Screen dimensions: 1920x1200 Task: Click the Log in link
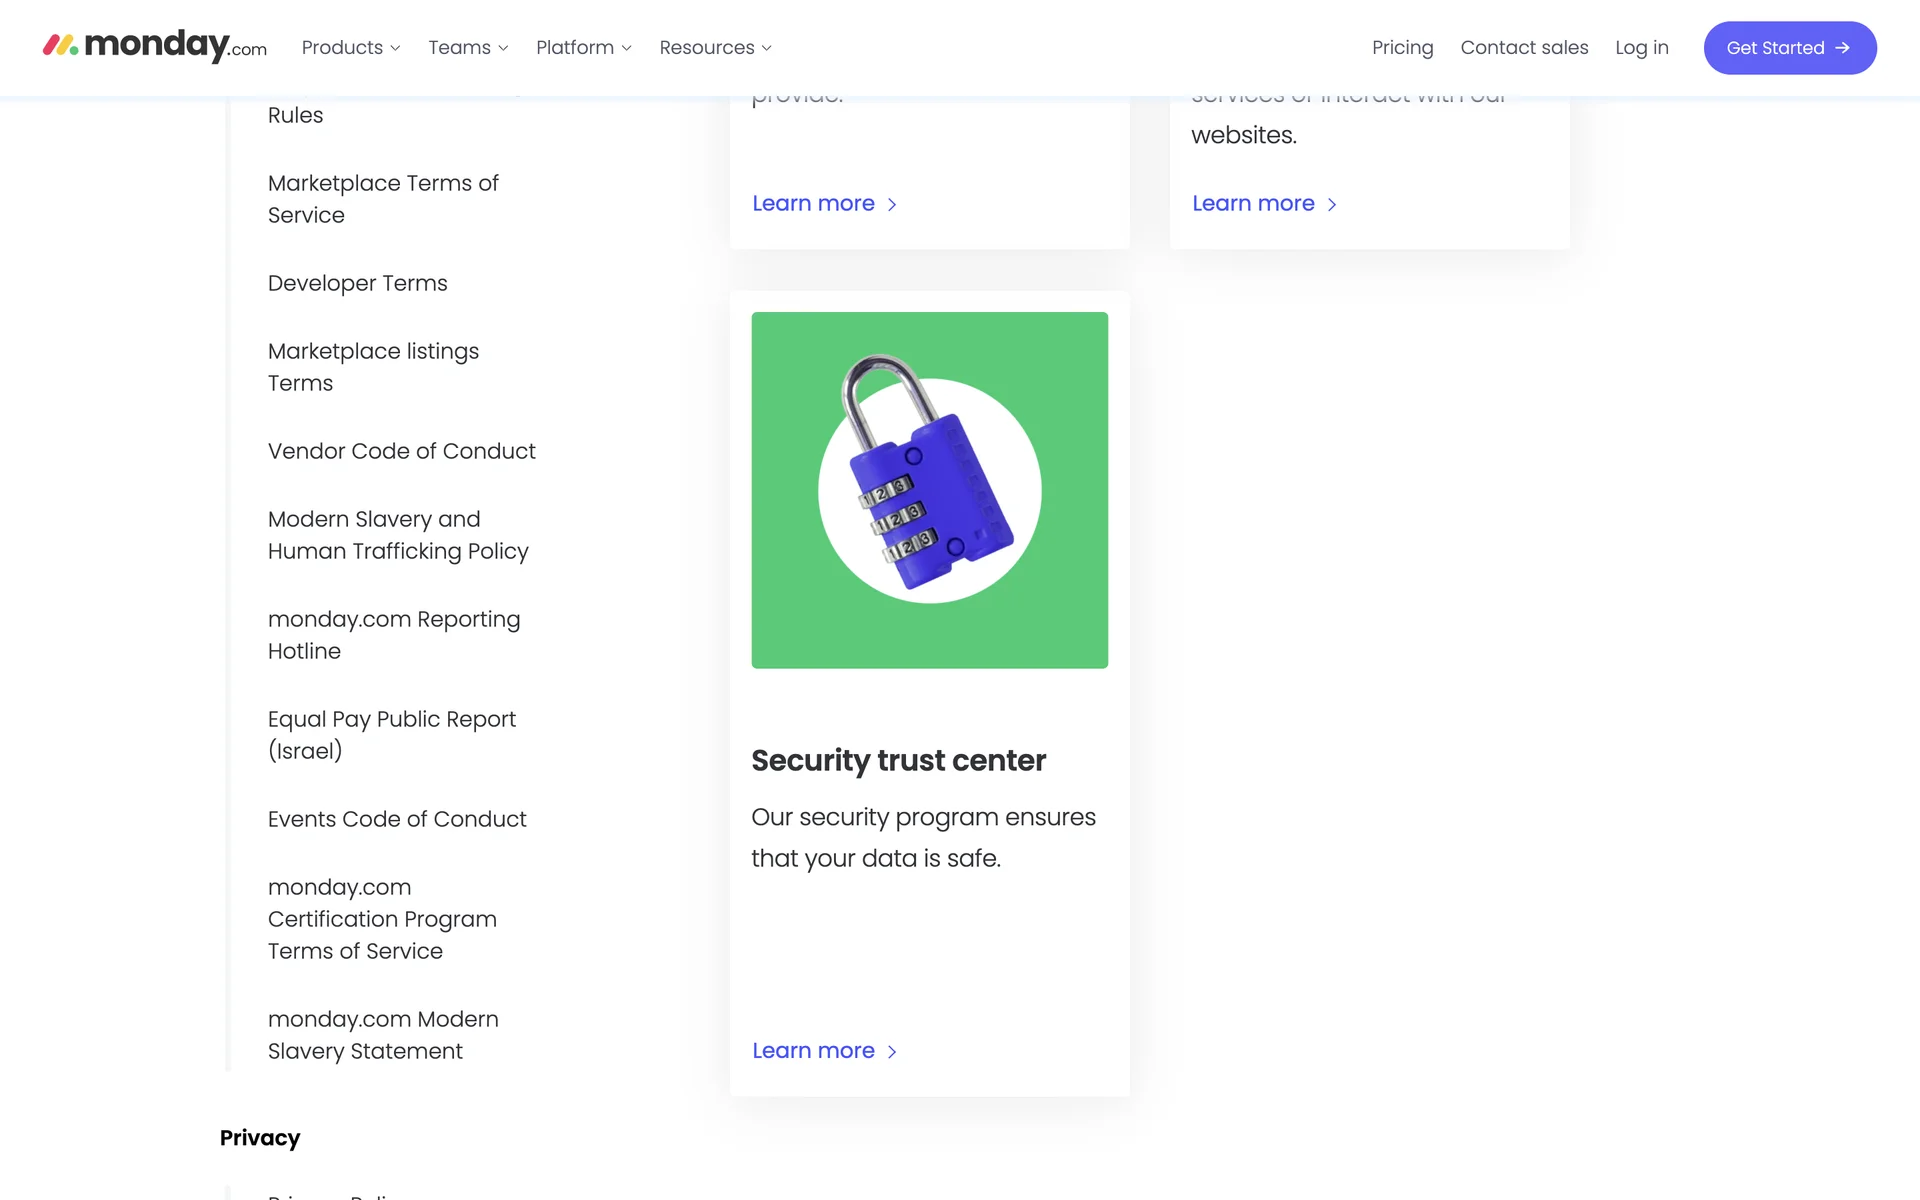[x=1641, y=48]
